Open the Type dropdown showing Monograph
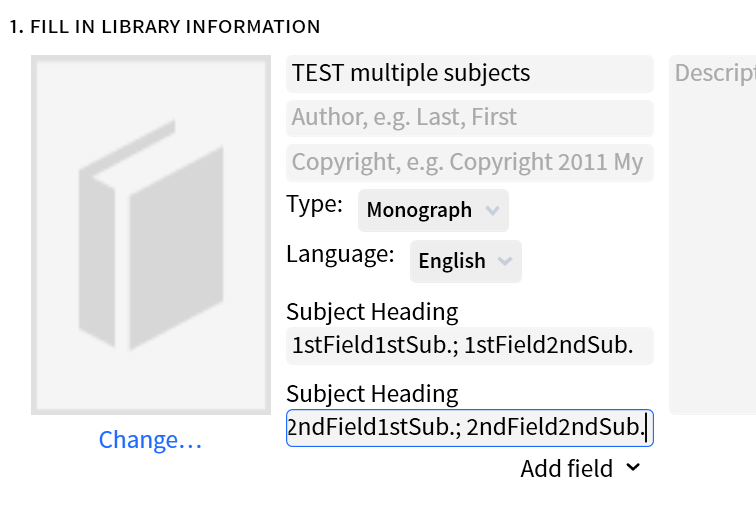This screenshot has height=509, width=756. 433,210
